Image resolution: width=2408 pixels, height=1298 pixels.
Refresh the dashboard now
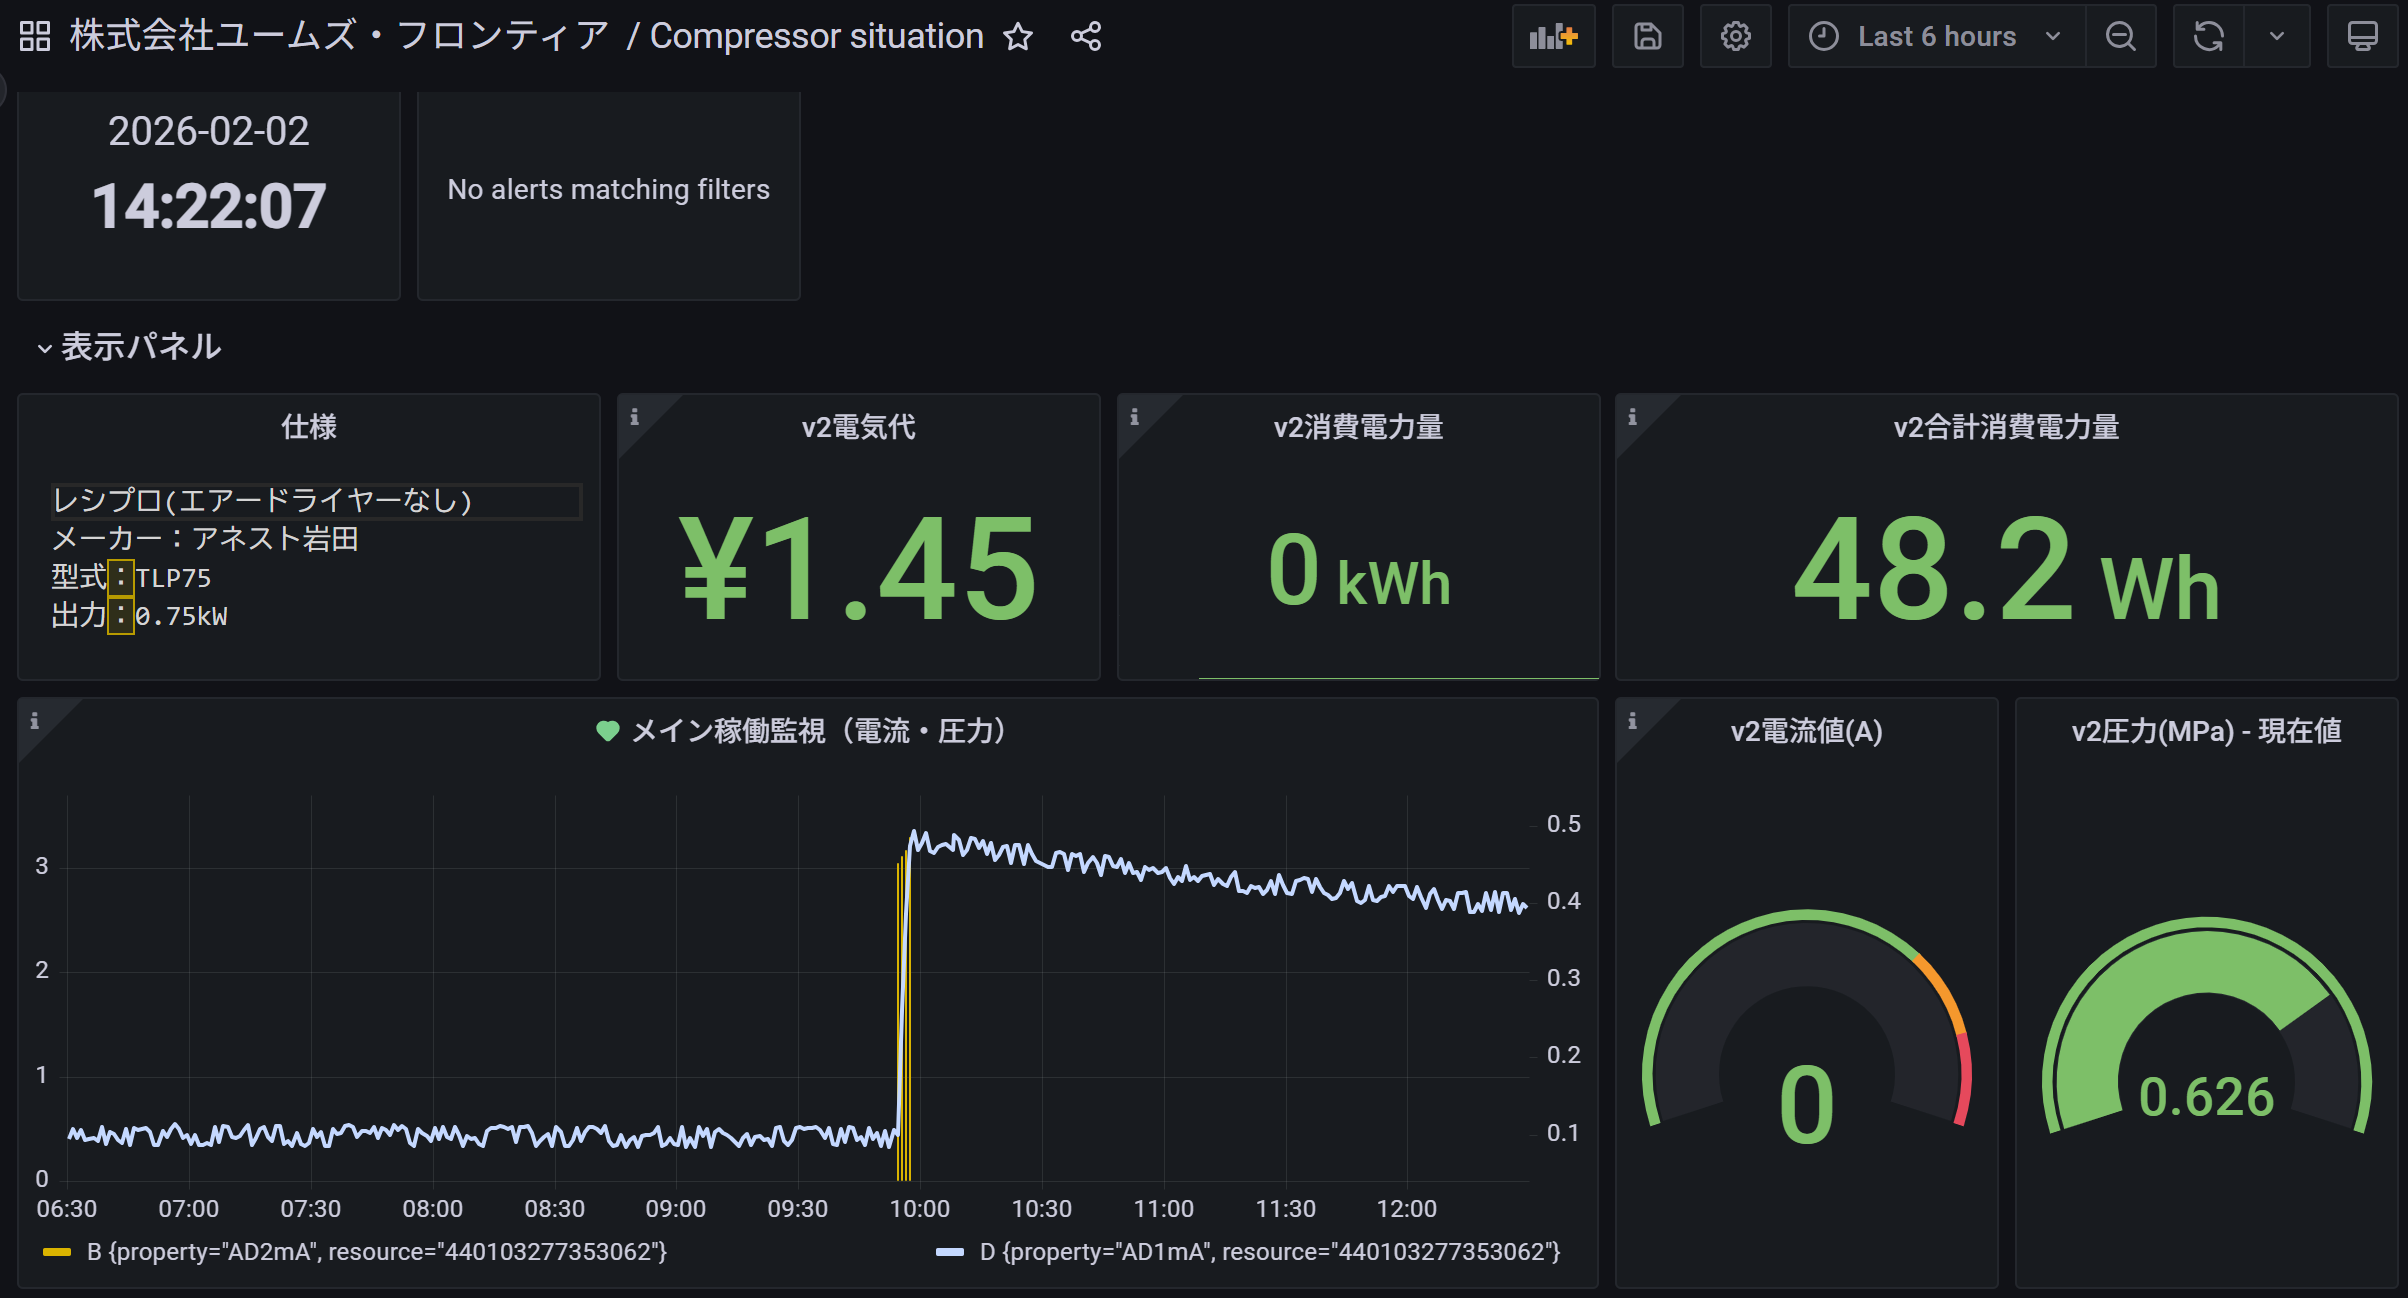click(2208, 37)
